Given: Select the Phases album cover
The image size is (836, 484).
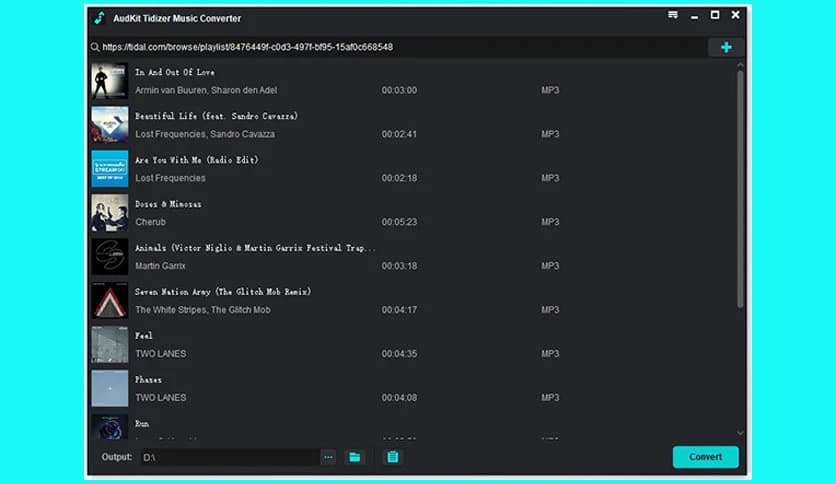Looking at the screenshot, I should 110,389.
